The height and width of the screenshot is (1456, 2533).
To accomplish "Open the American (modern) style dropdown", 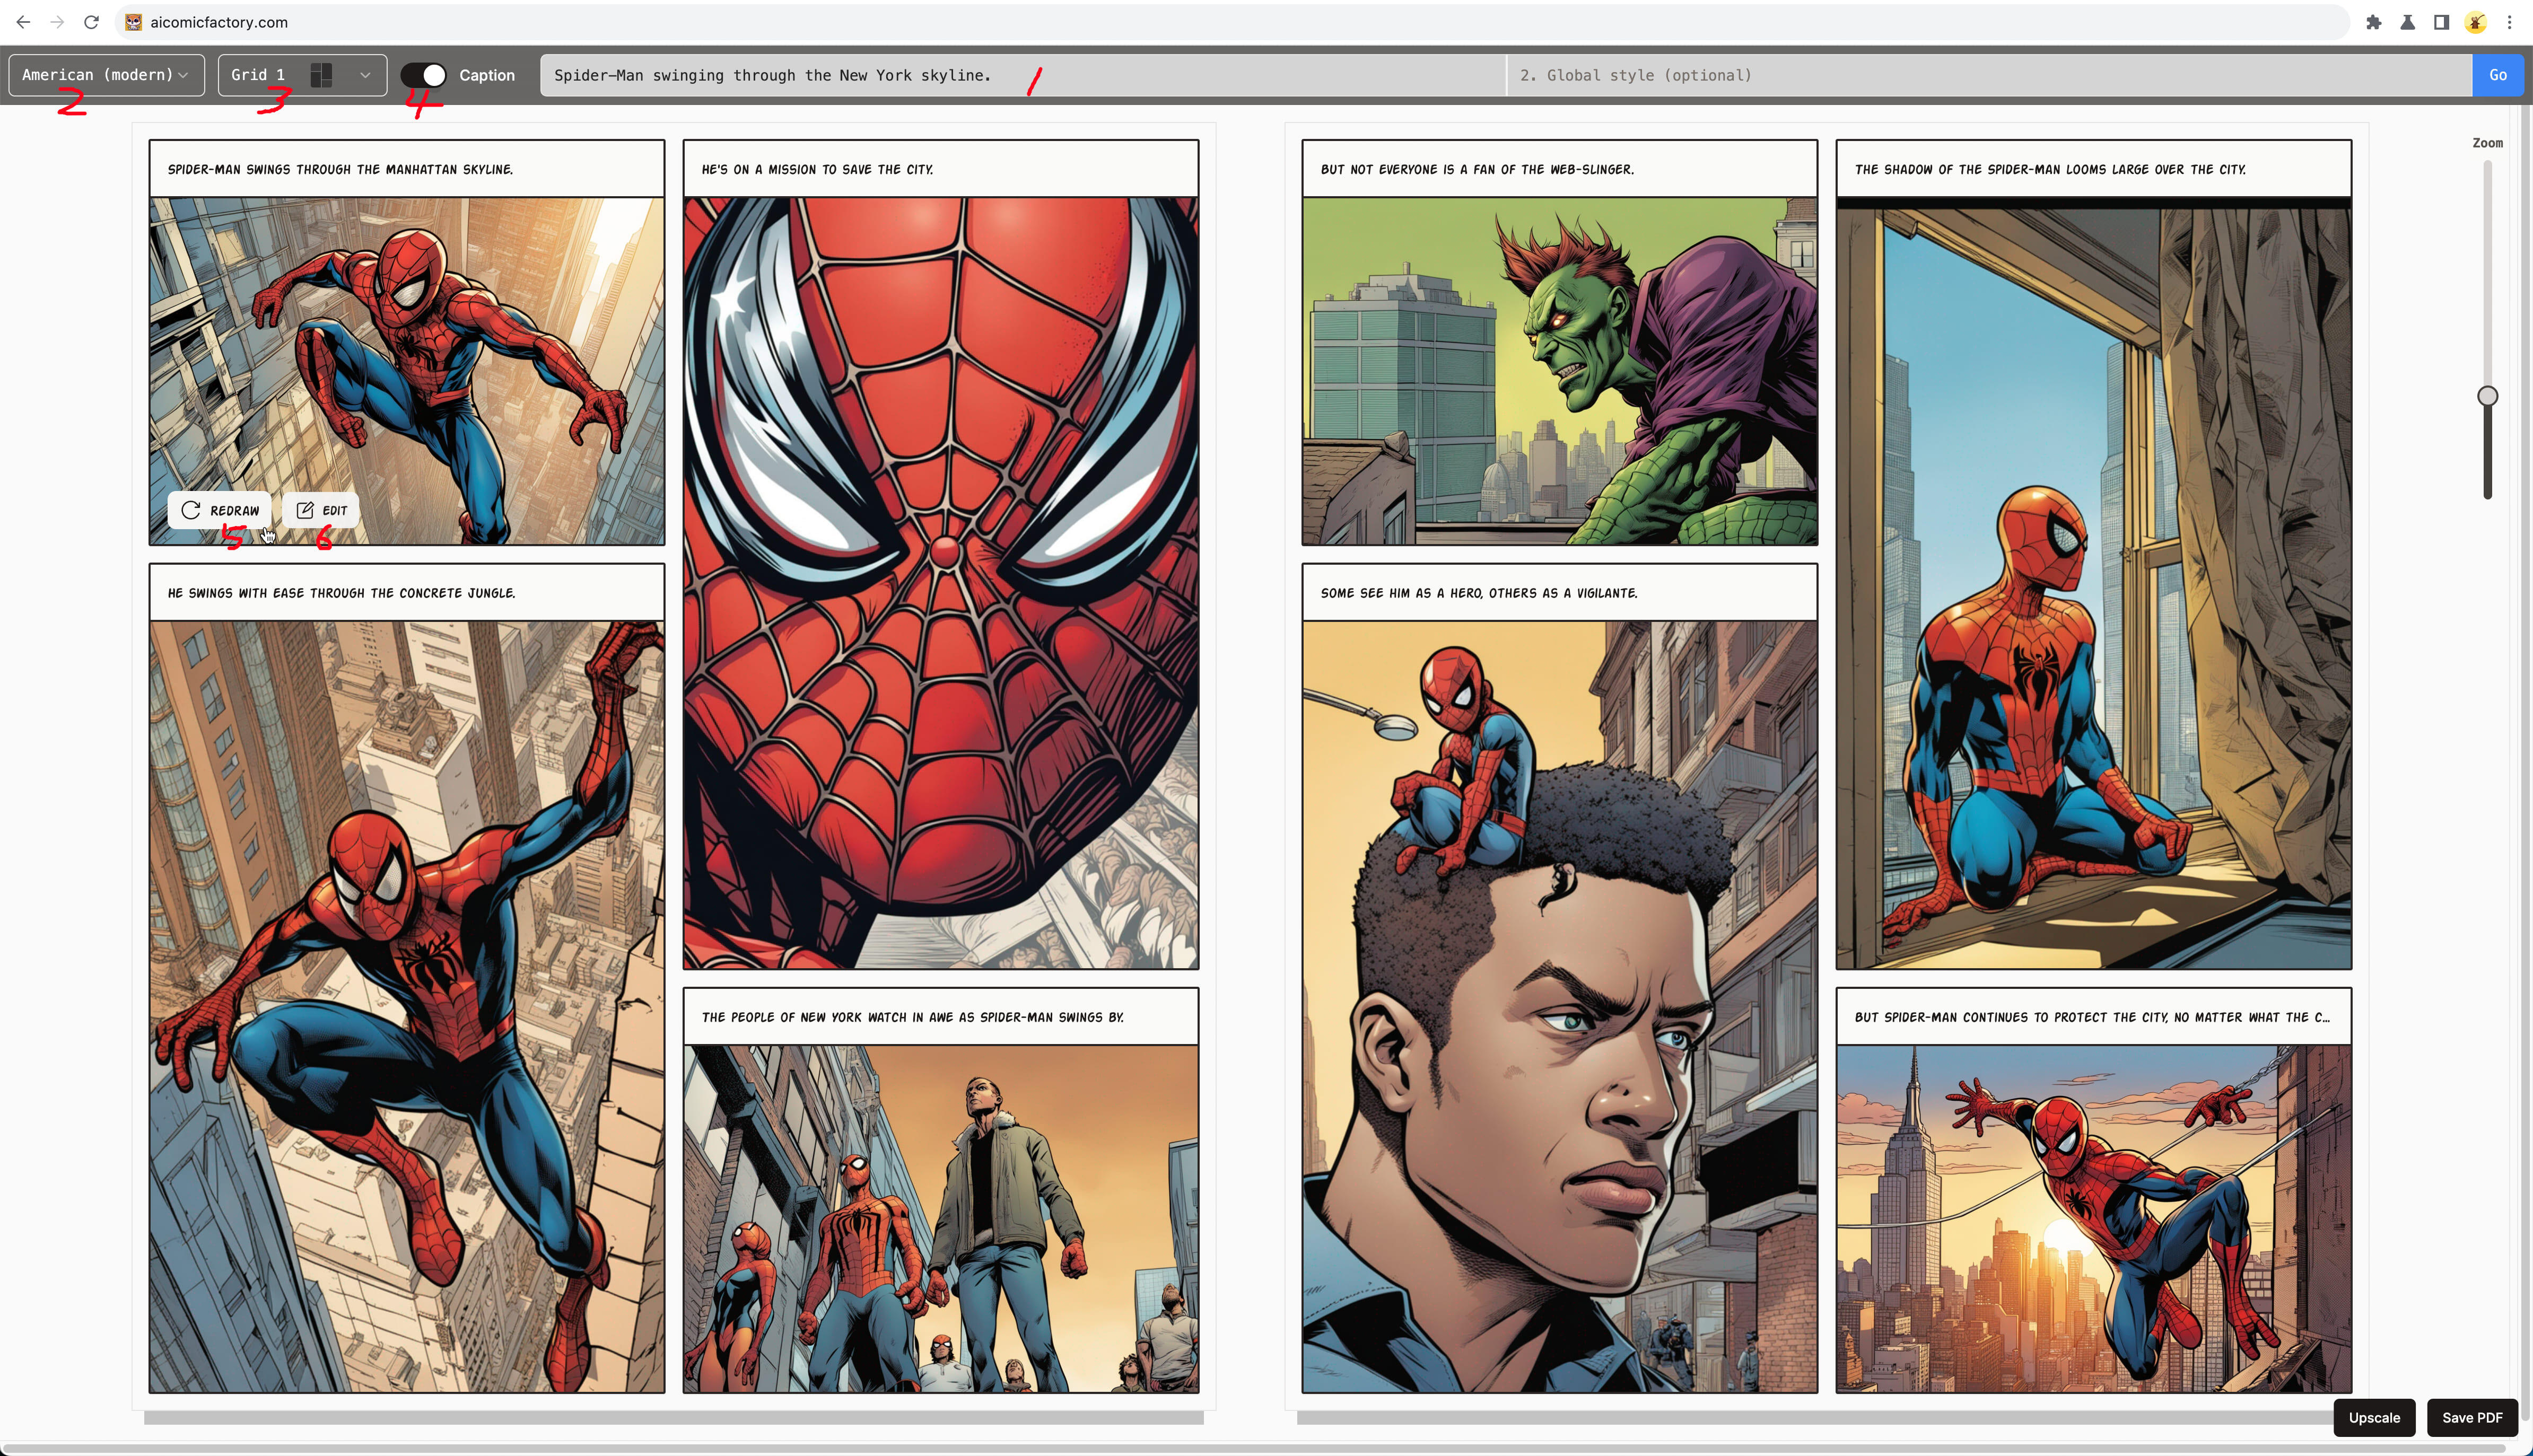I will coord(105,74).
